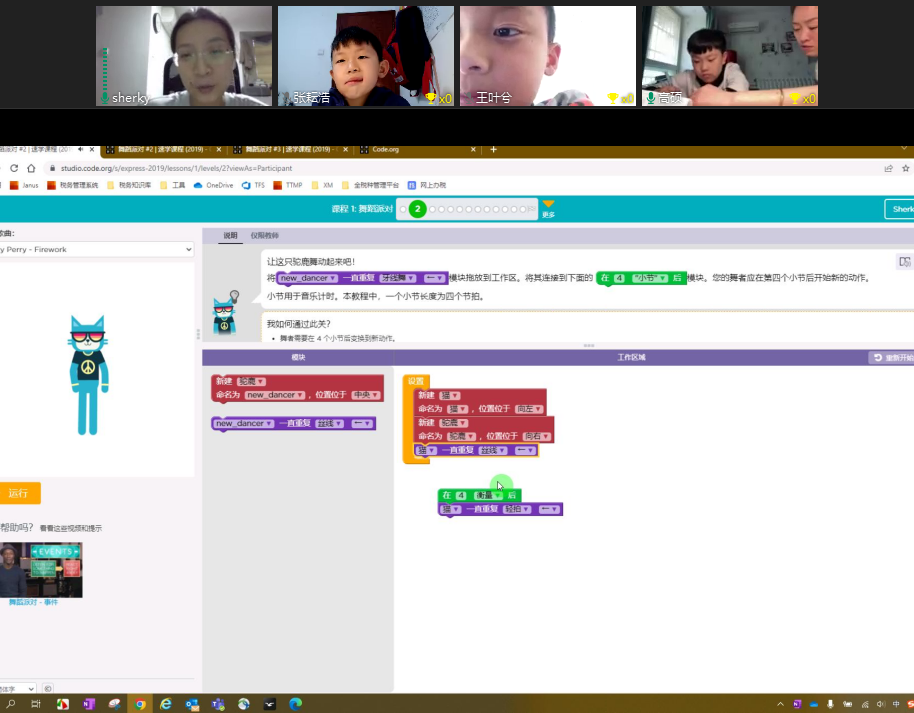Switch to Chrome on the taskbar
This screenshot has height=713, width=914.
(140, 704)
